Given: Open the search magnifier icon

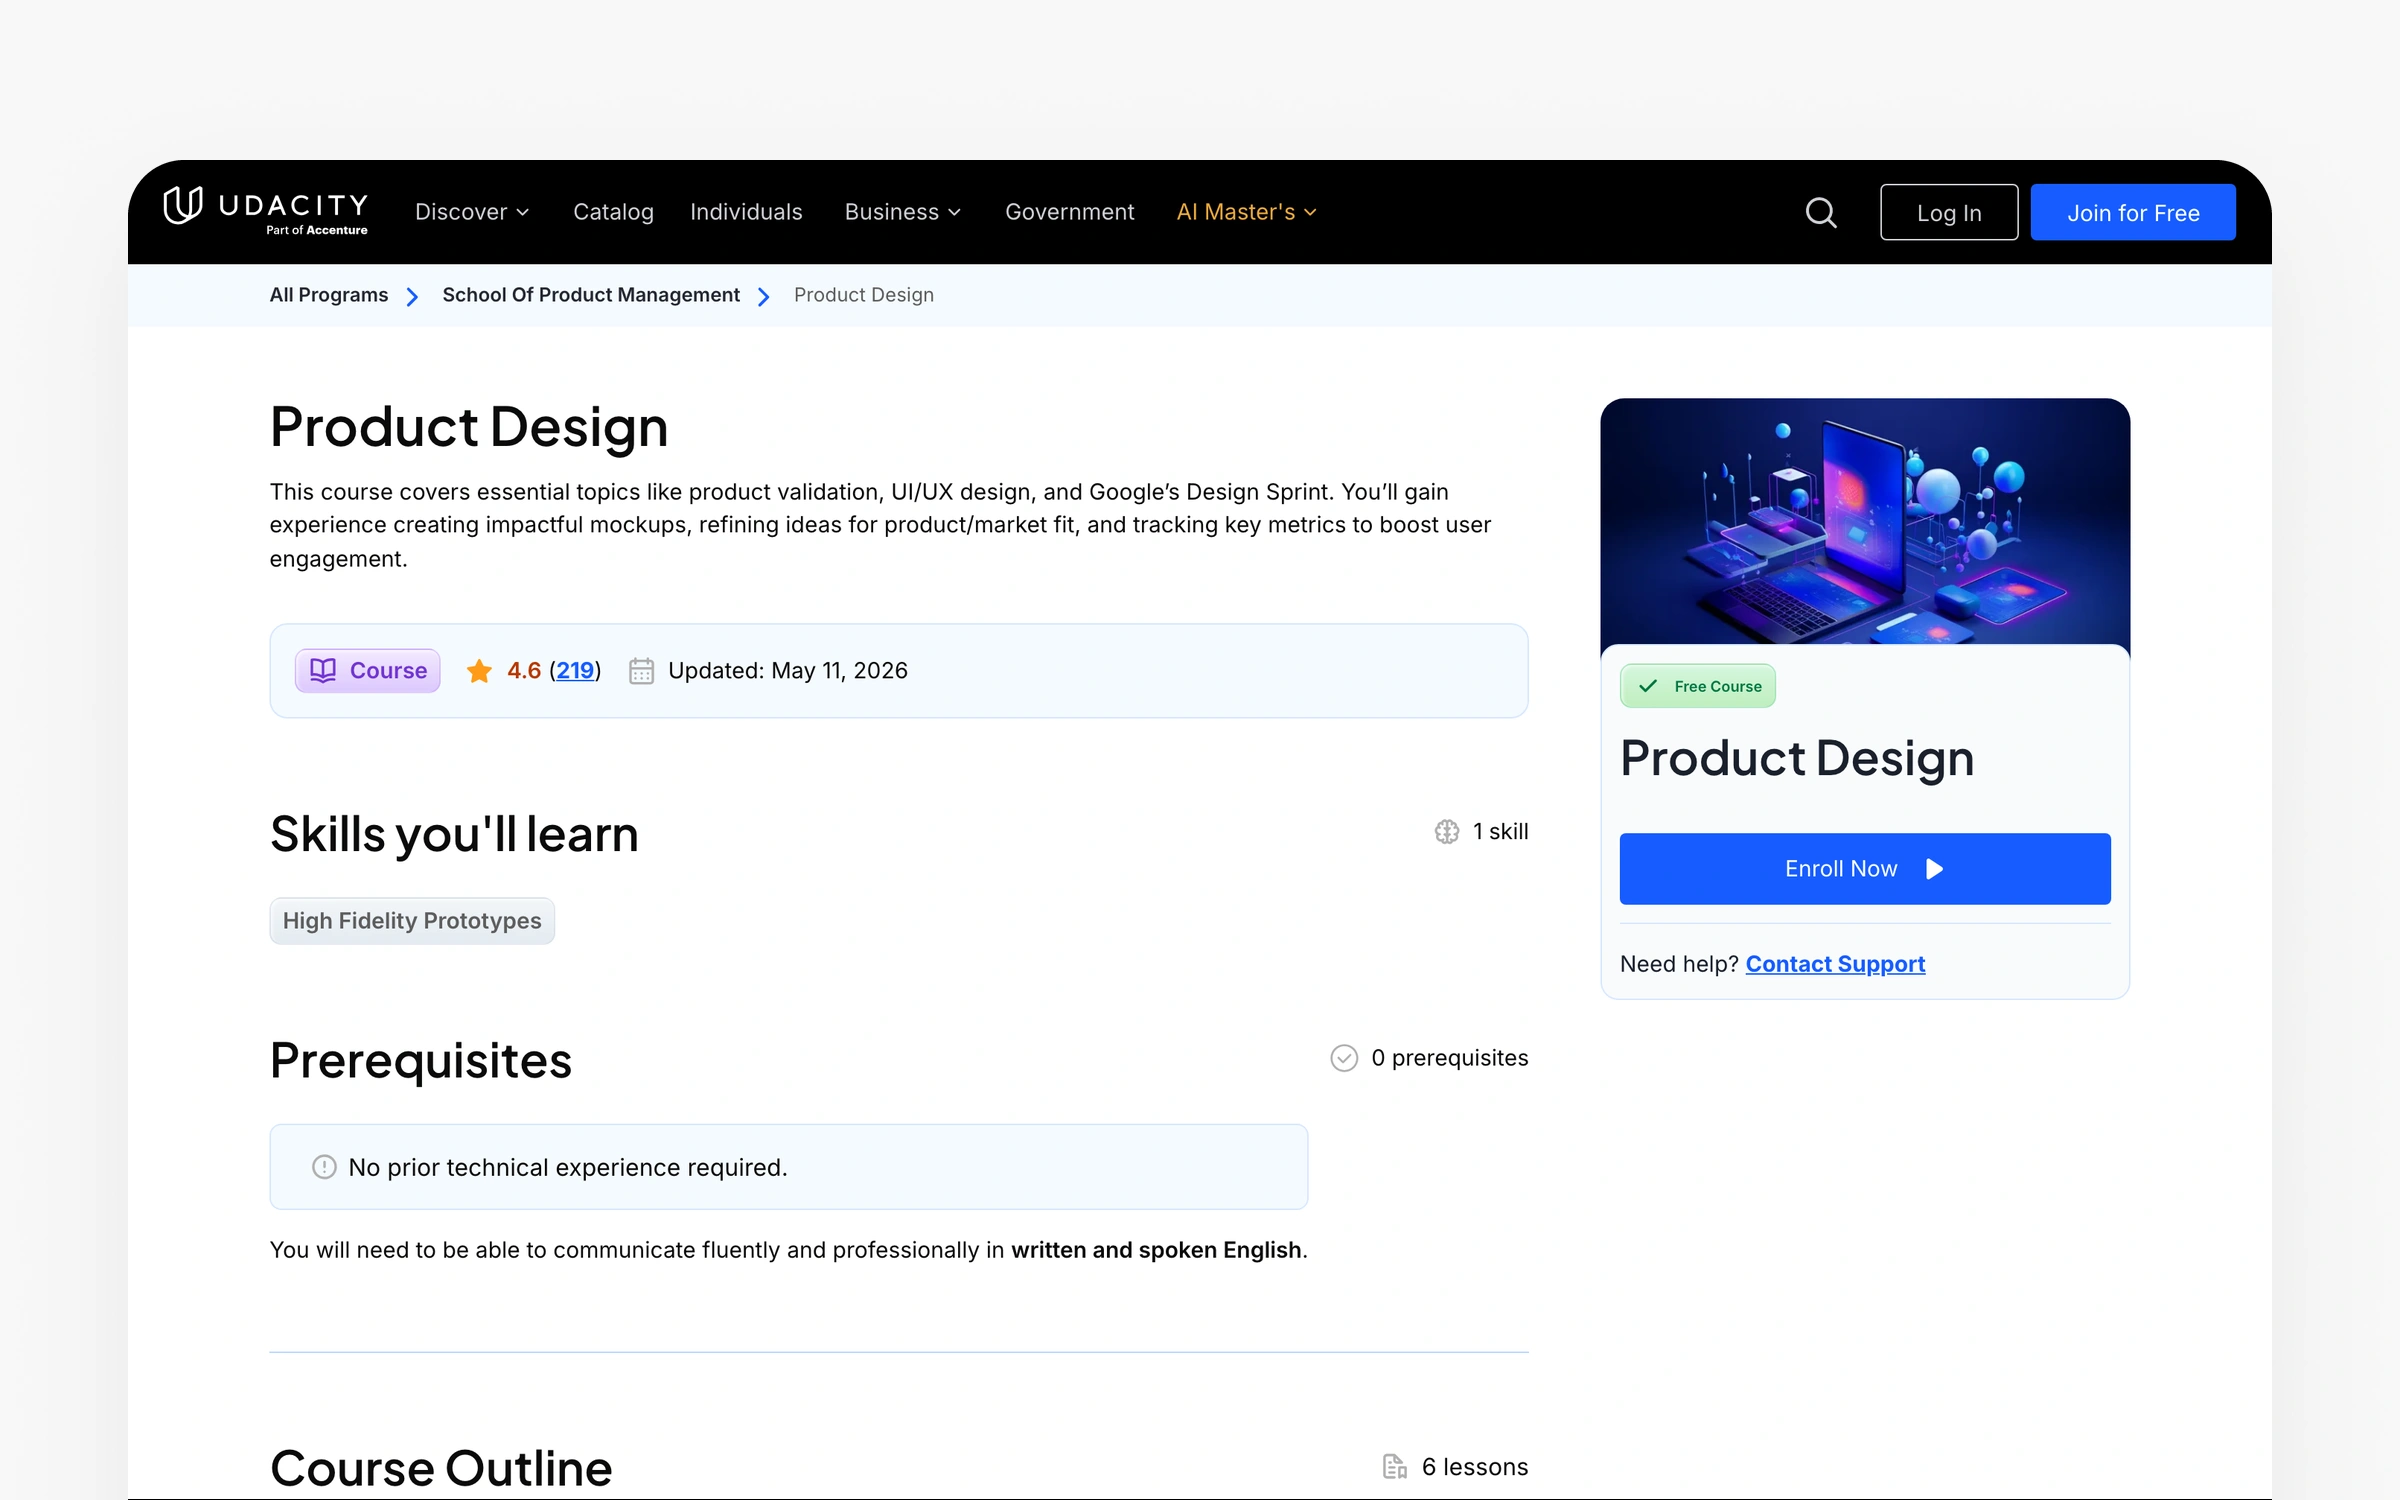Looking at the screenshot, I should (1821, 212).
